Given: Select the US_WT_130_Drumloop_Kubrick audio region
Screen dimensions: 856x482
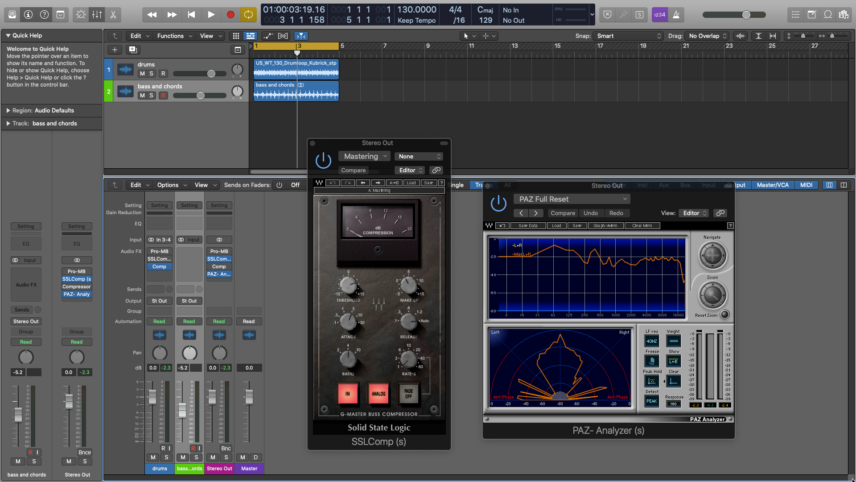Looking at the screenshot, I should tap(296, 69).
